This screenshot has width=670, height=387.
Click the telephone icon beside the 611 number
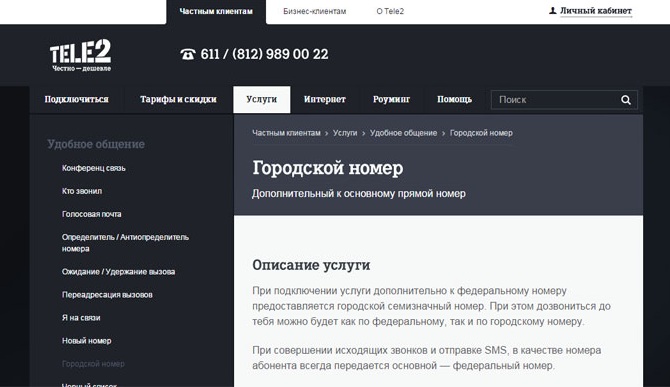(x=188, y=54)
